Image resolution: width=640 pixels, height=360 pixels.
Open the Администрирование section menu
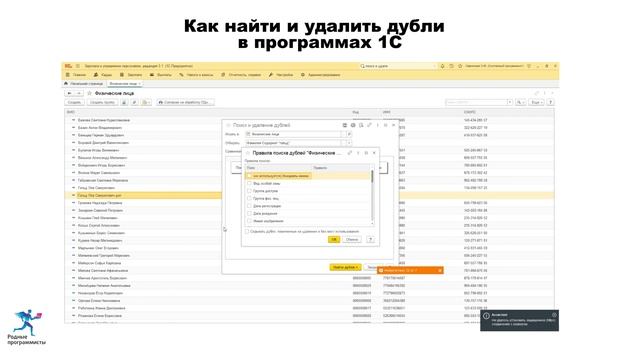tap(321, 75)
